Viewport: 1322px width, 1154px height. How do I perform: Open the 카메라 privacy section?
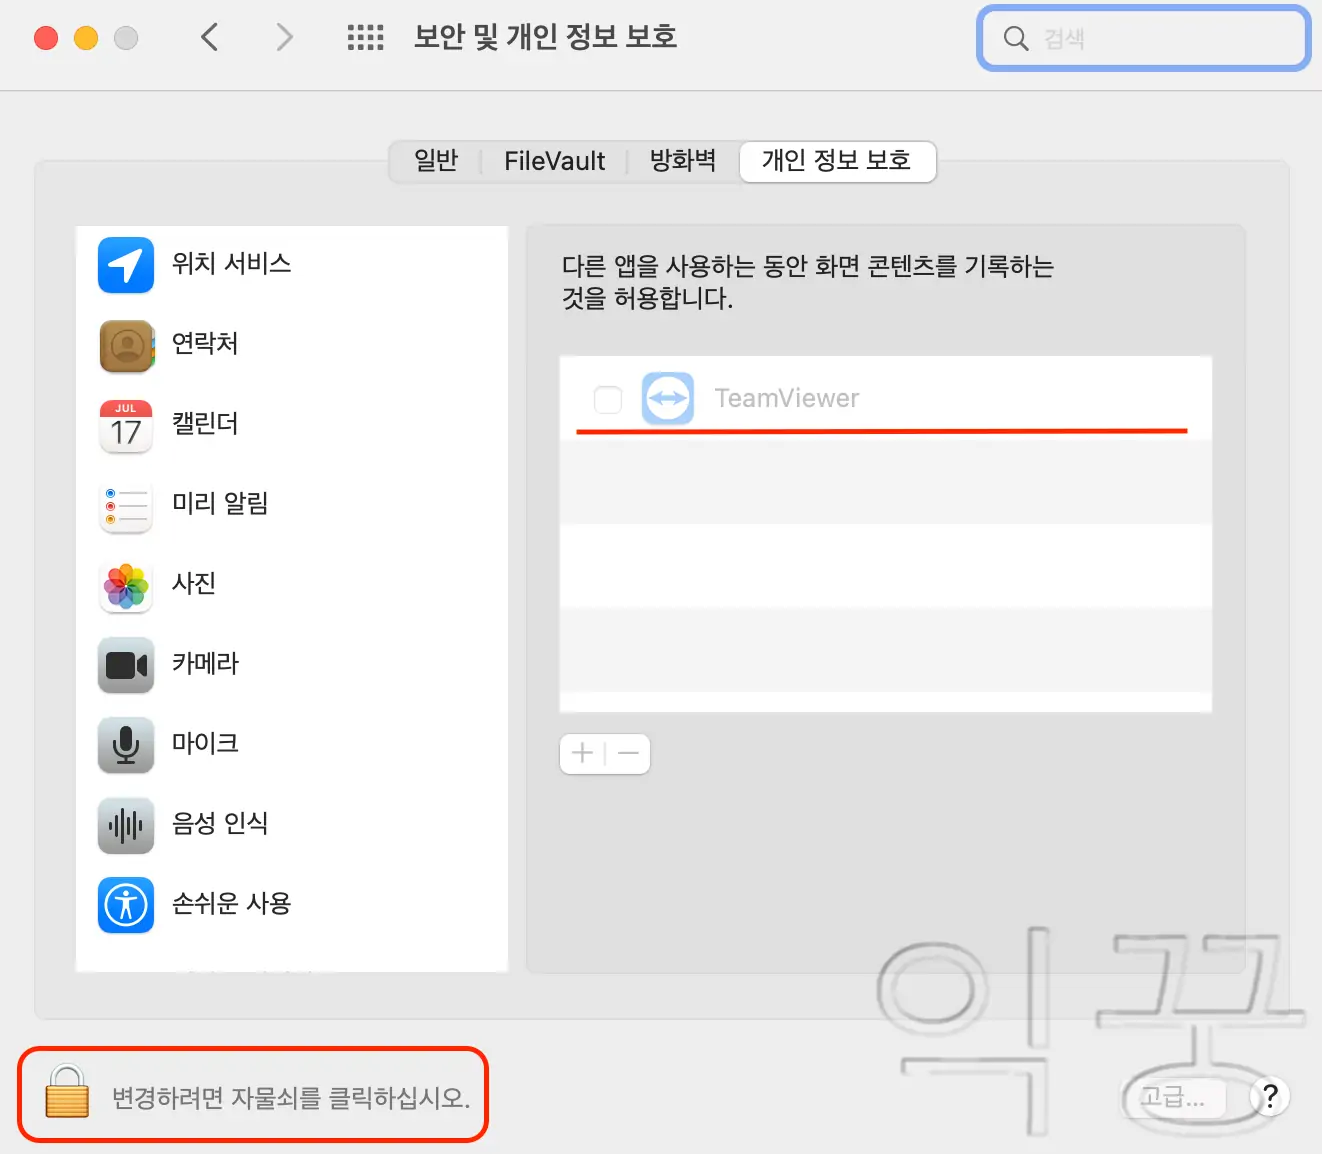point(125,665)
